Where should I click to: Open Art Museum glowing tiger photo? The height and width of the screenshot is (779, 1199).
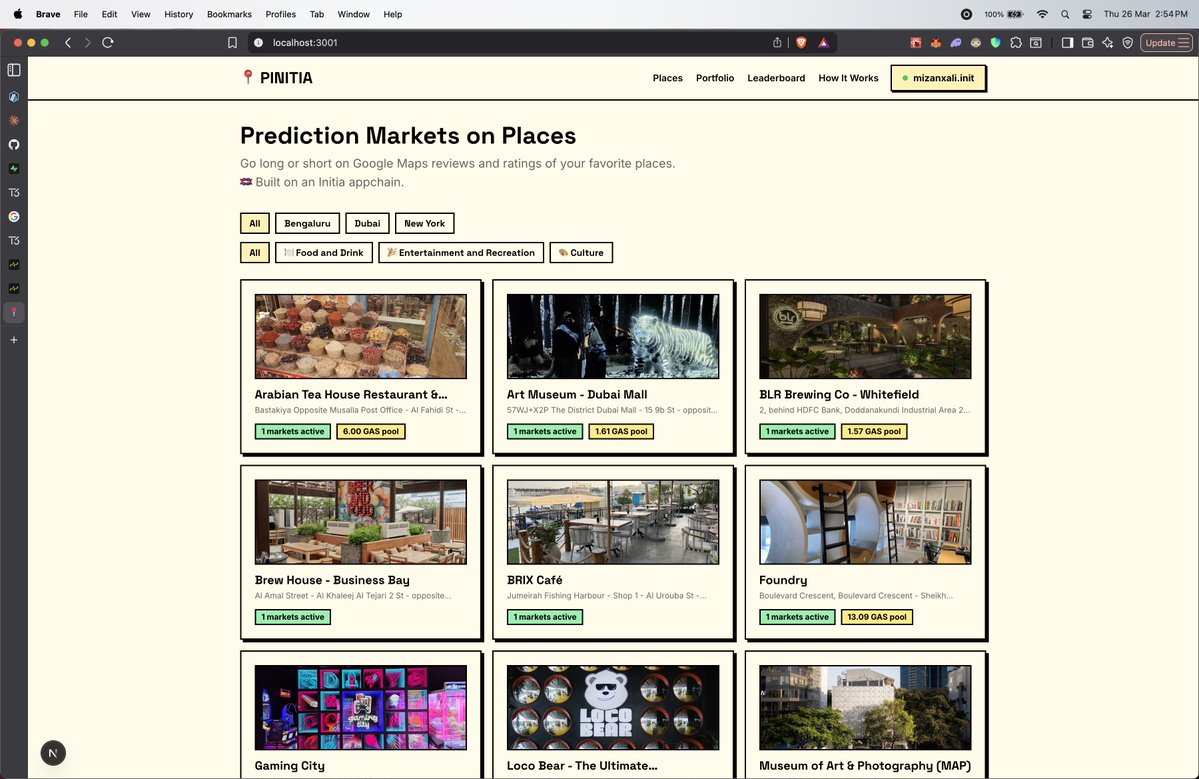click(x=612, y=336)
